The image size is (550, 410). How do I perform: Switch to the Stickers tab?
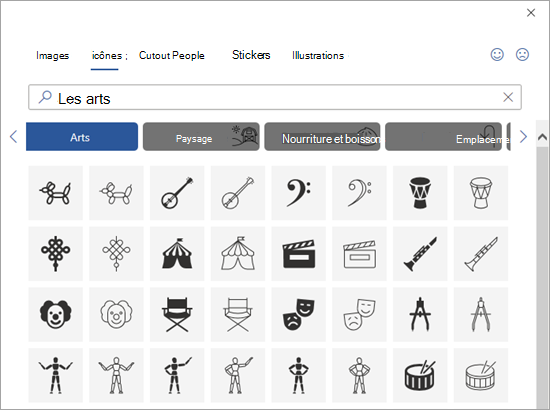tap(251, 55)
